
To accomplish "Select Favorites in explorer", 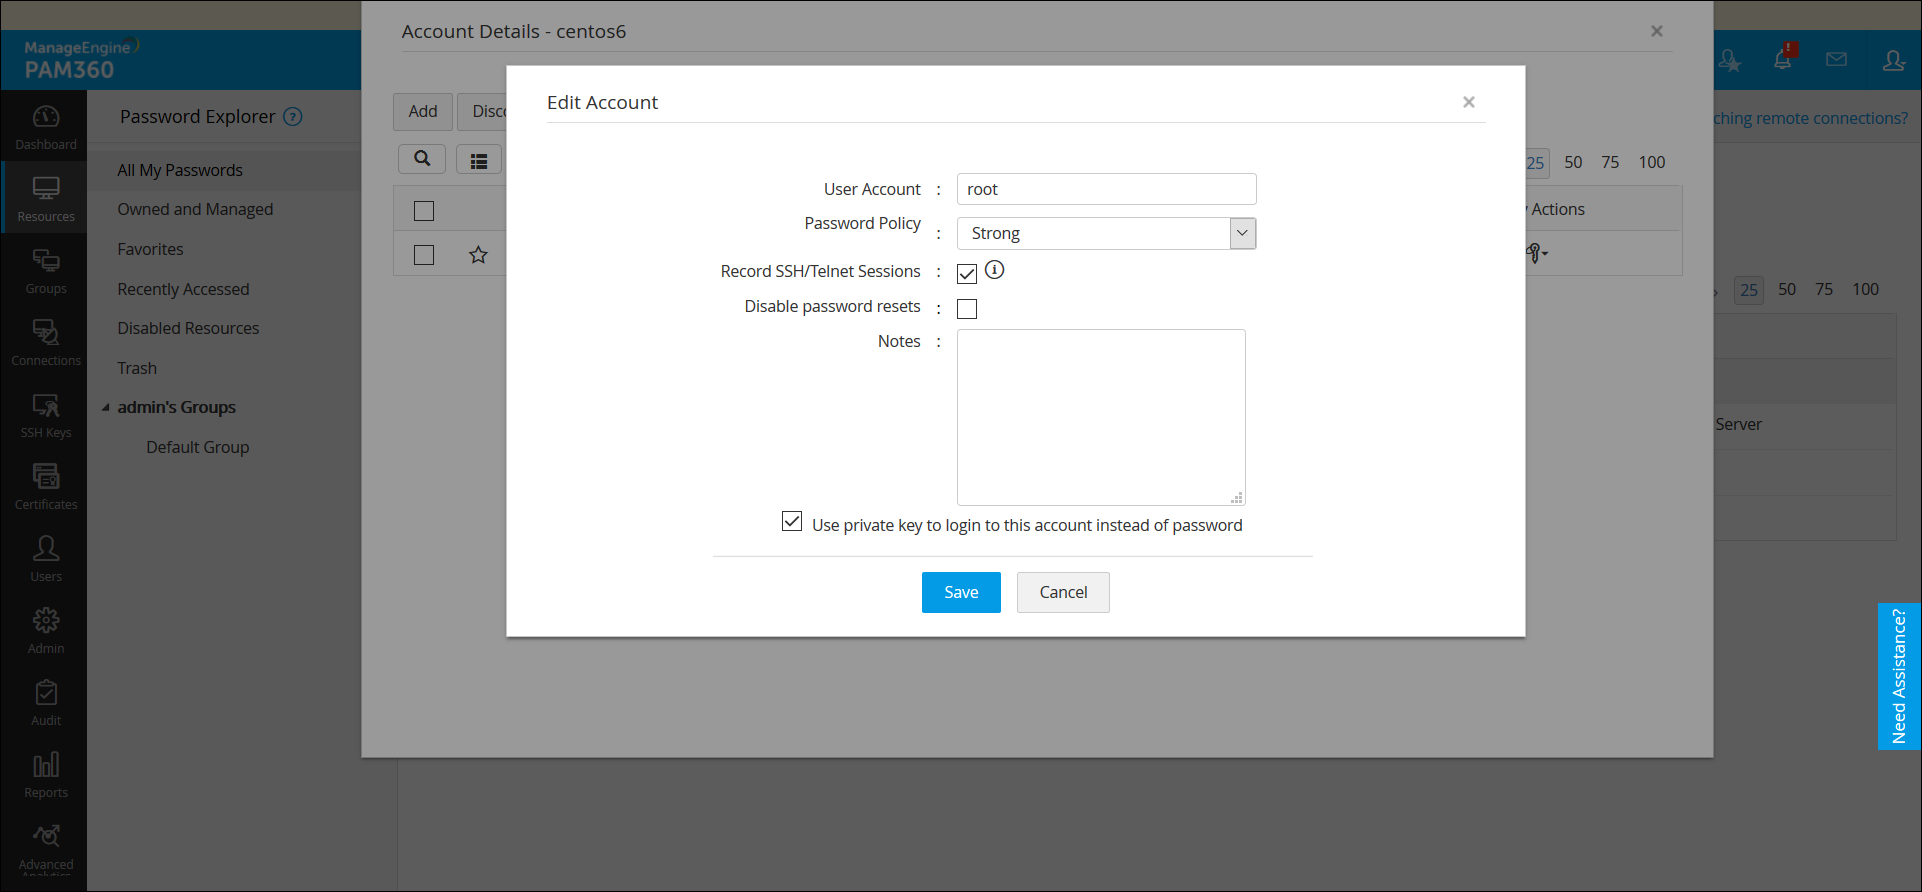I will pyautogui.click(x=150, y=249).
